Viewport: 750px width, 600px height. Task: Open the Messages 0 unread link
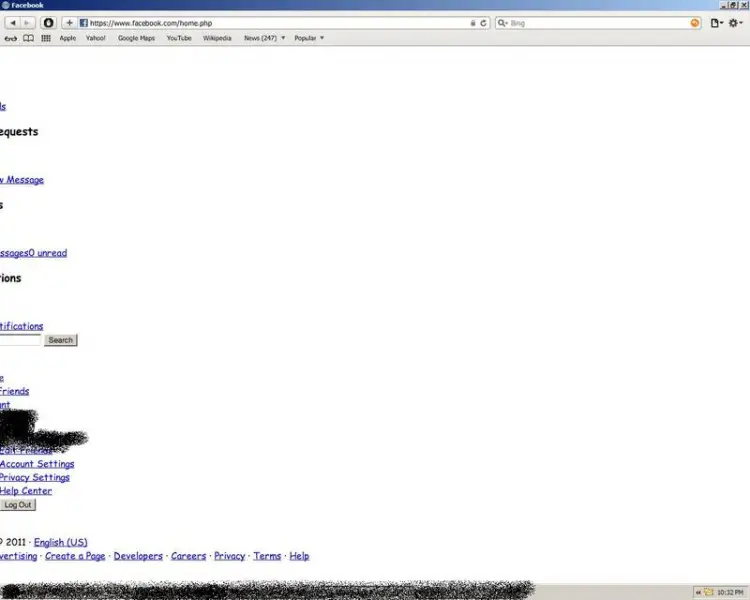(33, 253)
